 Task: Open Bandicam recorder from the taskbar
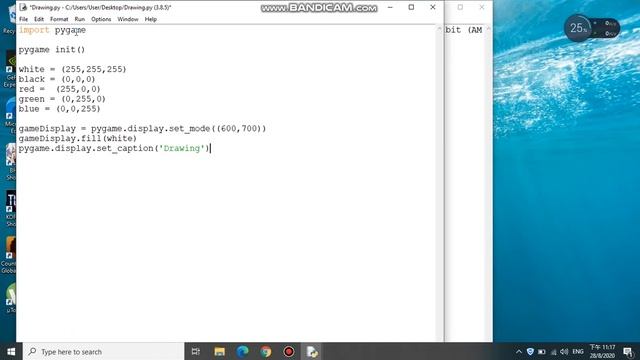pos(289,351)
